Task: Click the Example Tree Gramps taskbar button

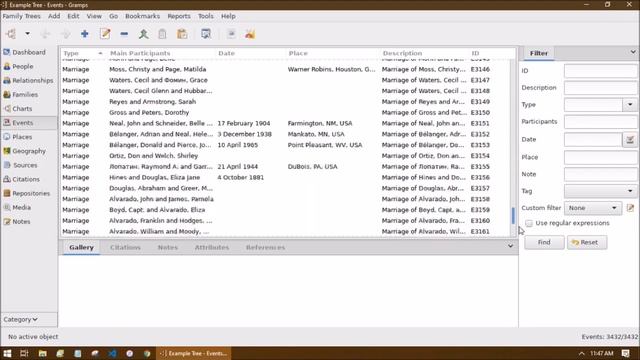Action: (x=193, y=353)
